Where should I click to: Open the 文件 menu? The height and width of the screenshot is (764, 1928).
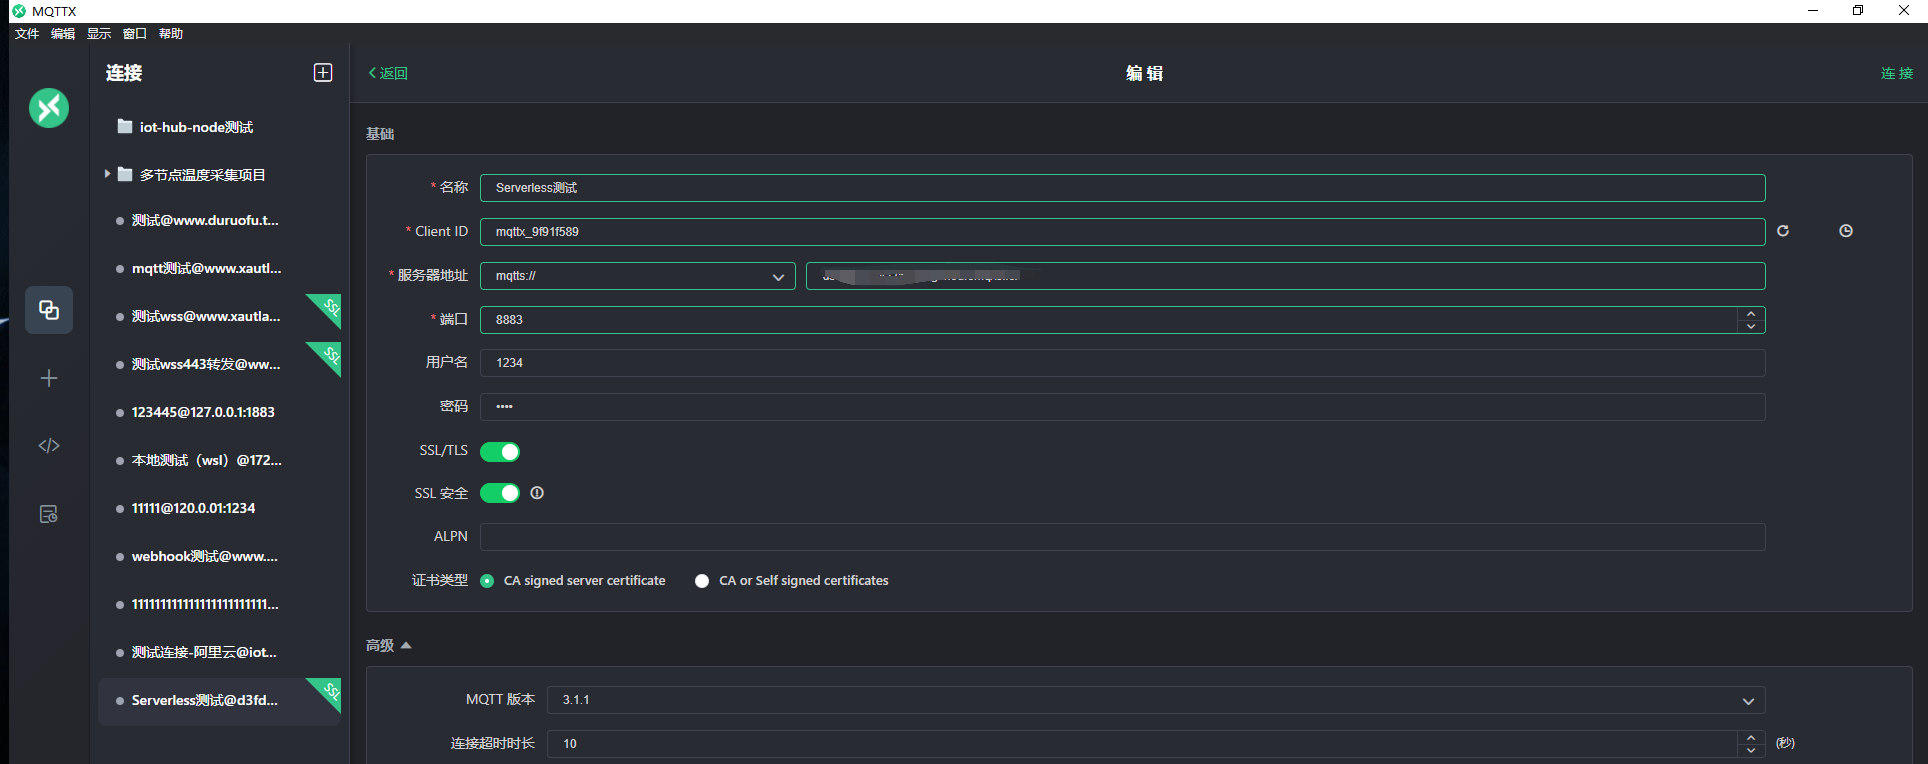click(27, 34)
